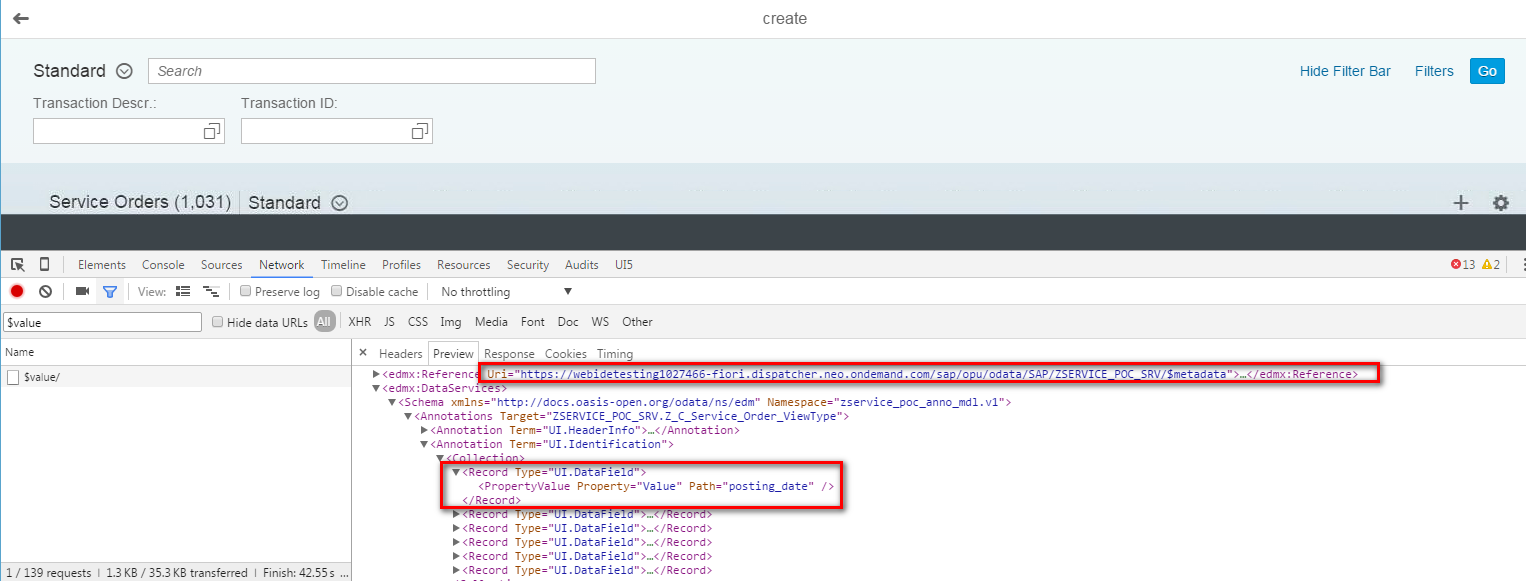Collapse the Schema xmlns node

(x=393, y=402)
